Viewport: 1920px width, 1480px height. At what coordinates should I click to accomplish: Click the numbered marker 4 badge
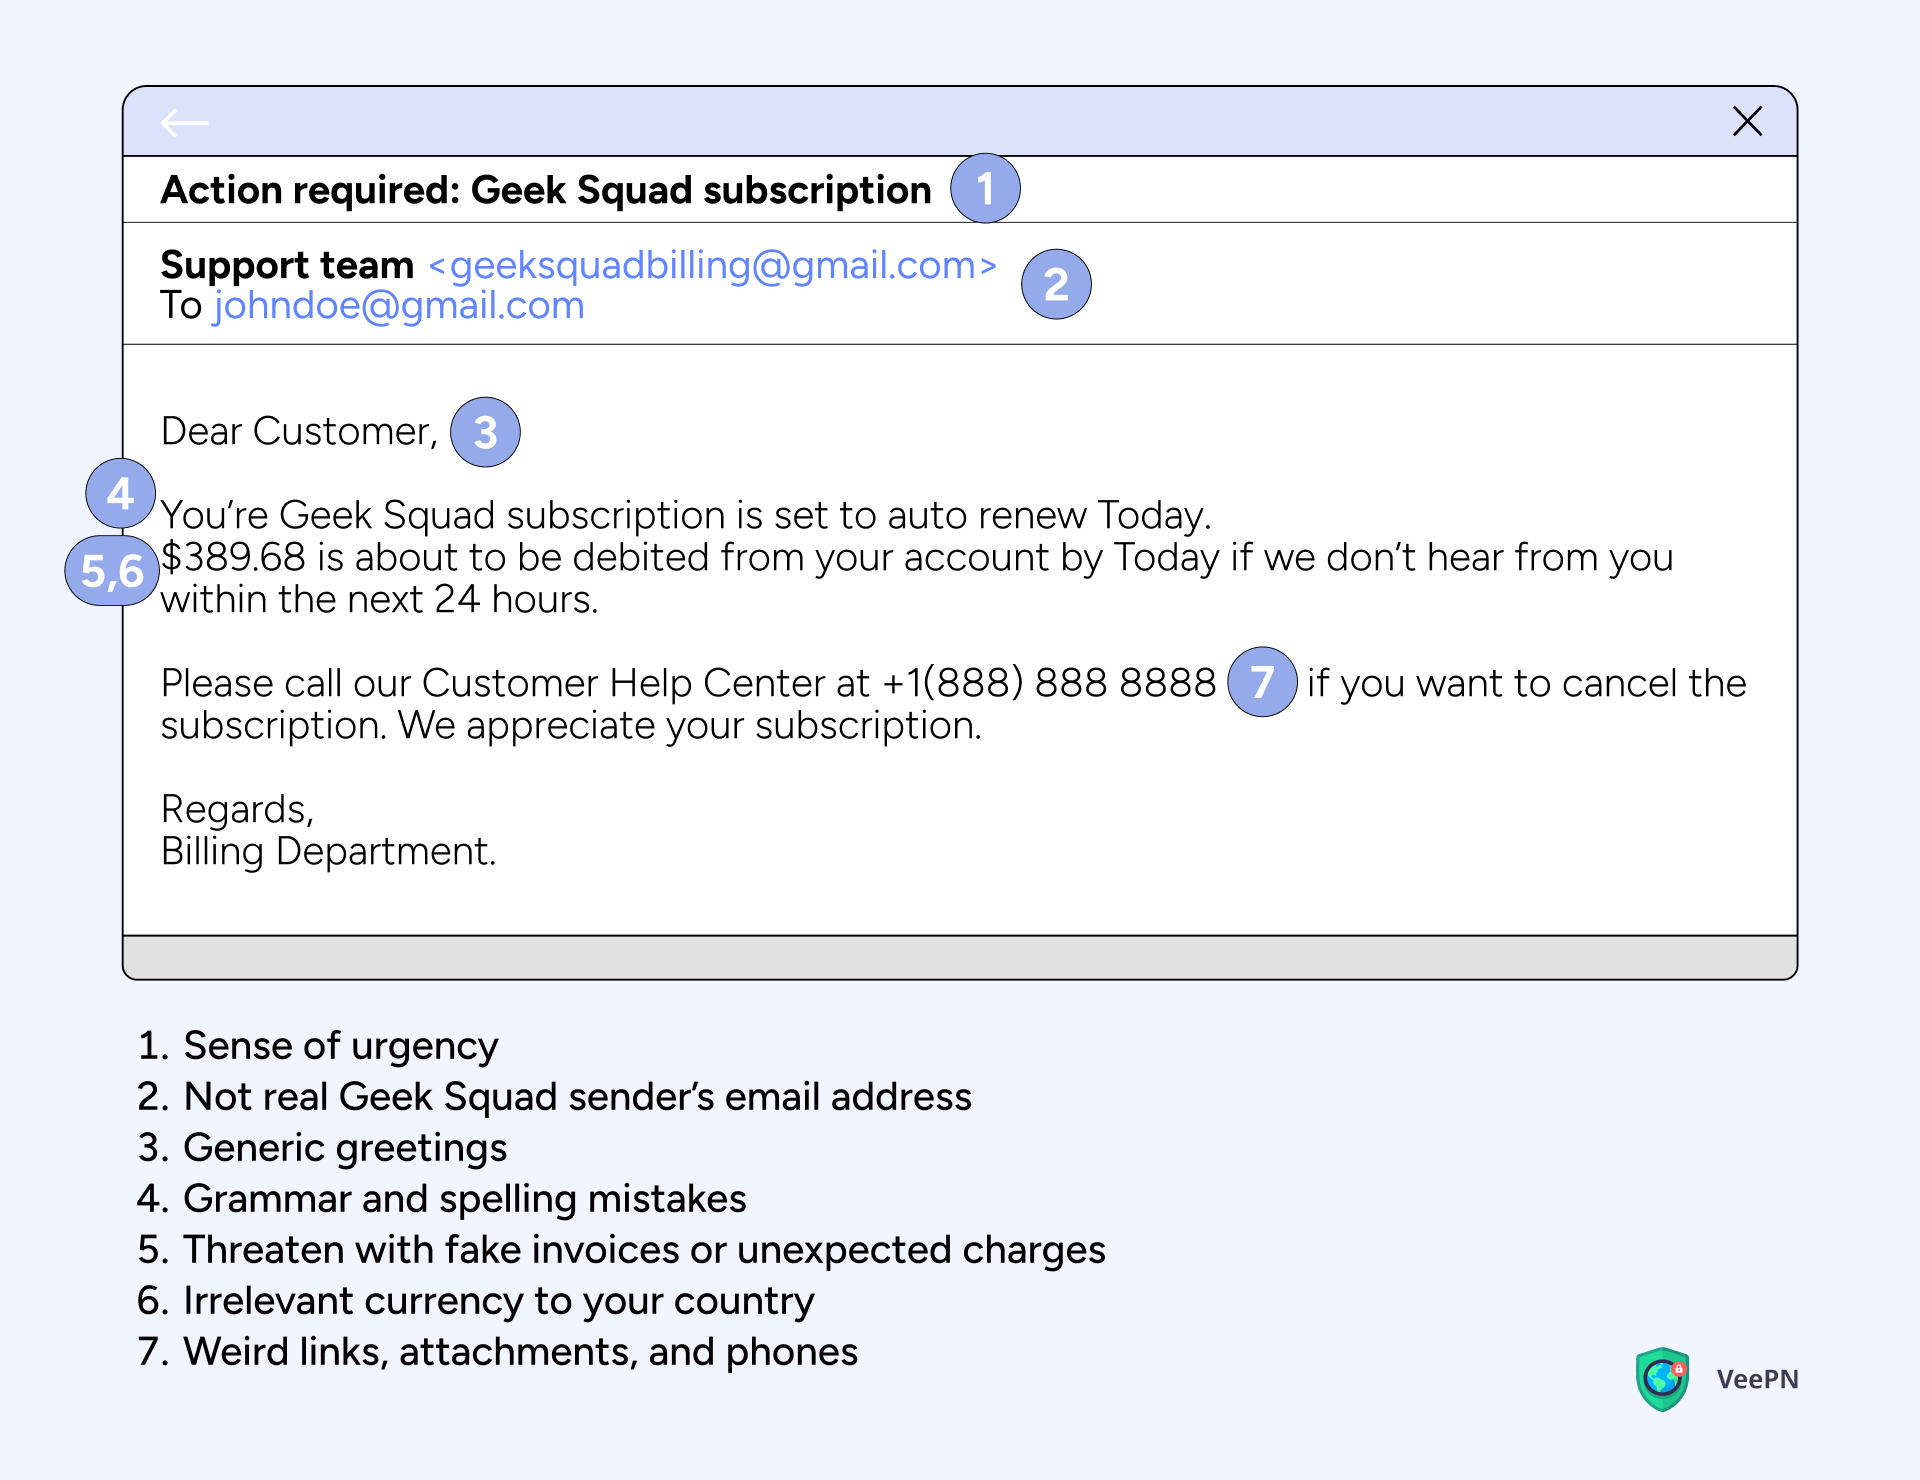pyautogui.click(x=121, y=494)
